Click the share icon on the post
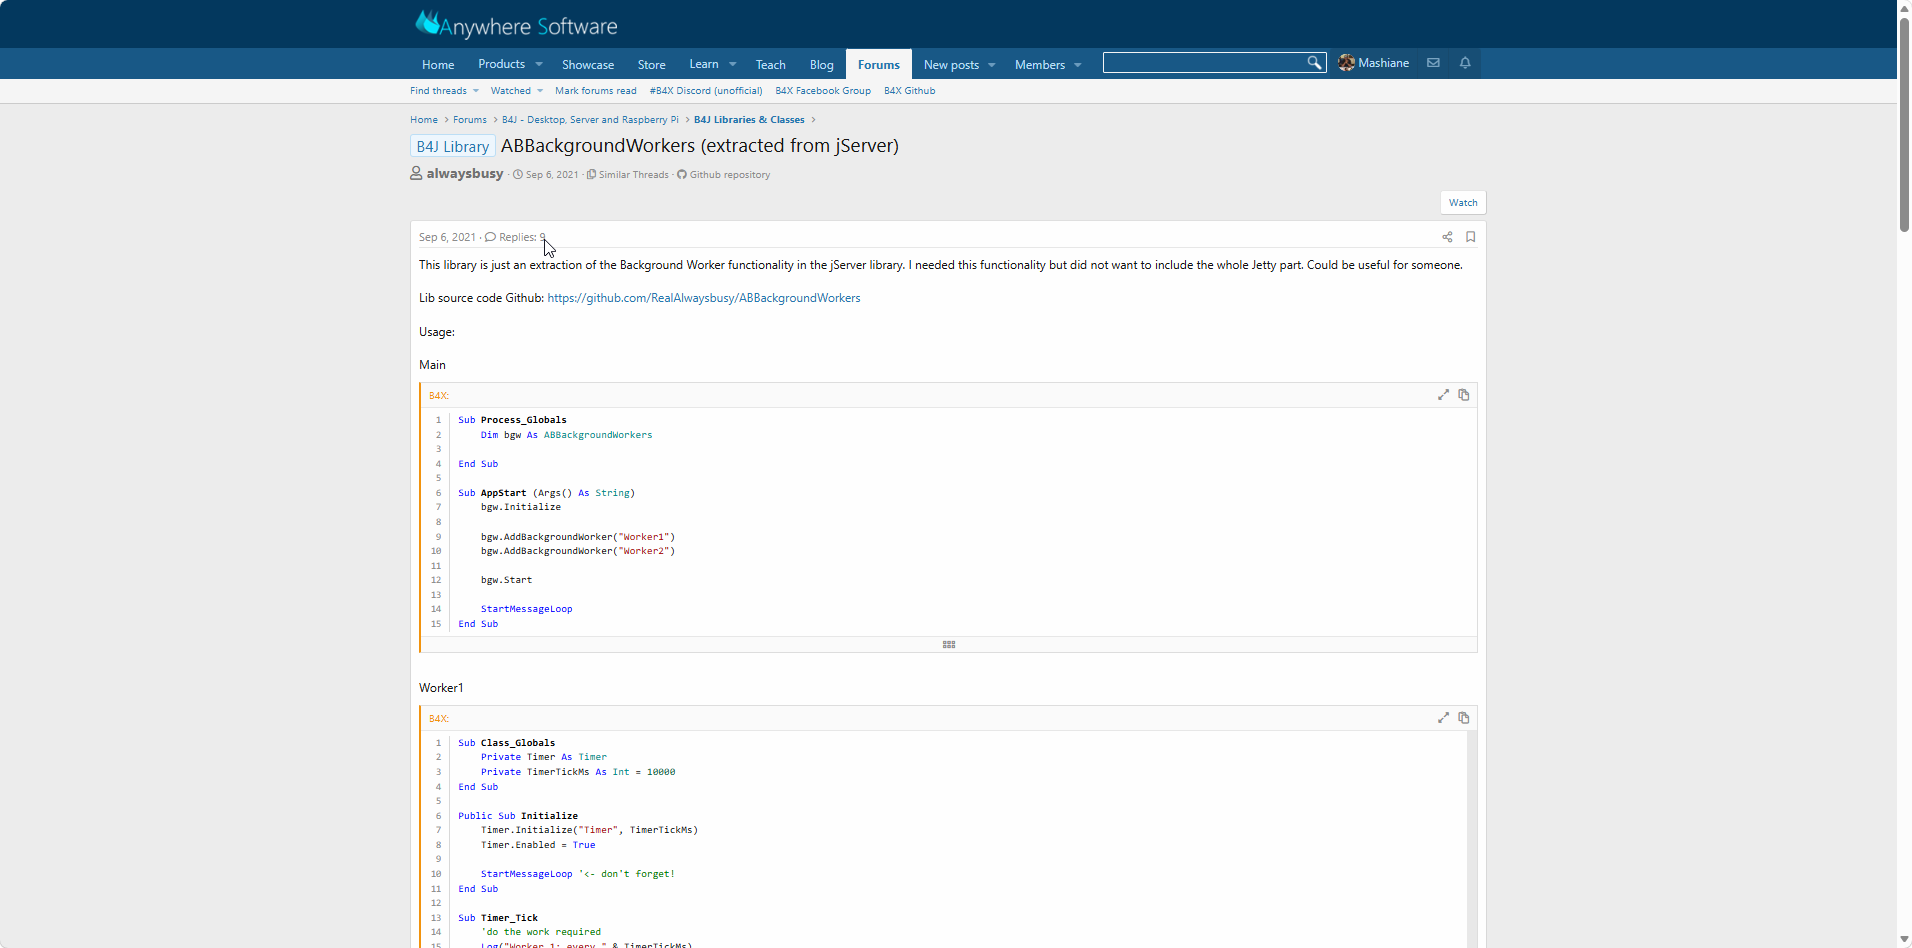1912x948 pixels. coord(1447,237)
